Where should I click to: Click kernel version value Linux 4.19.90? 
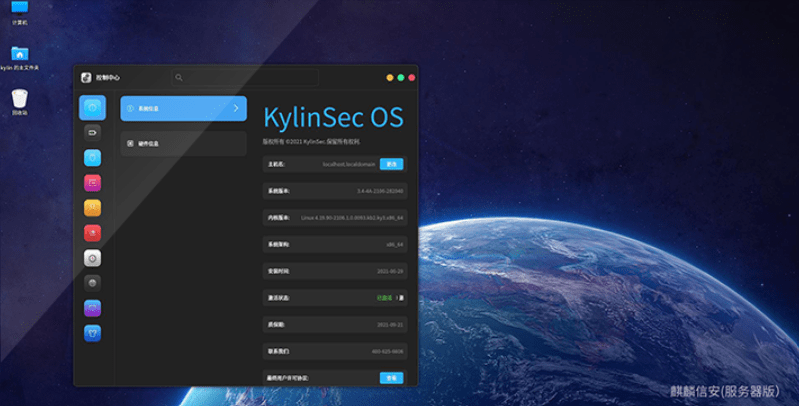352,218
